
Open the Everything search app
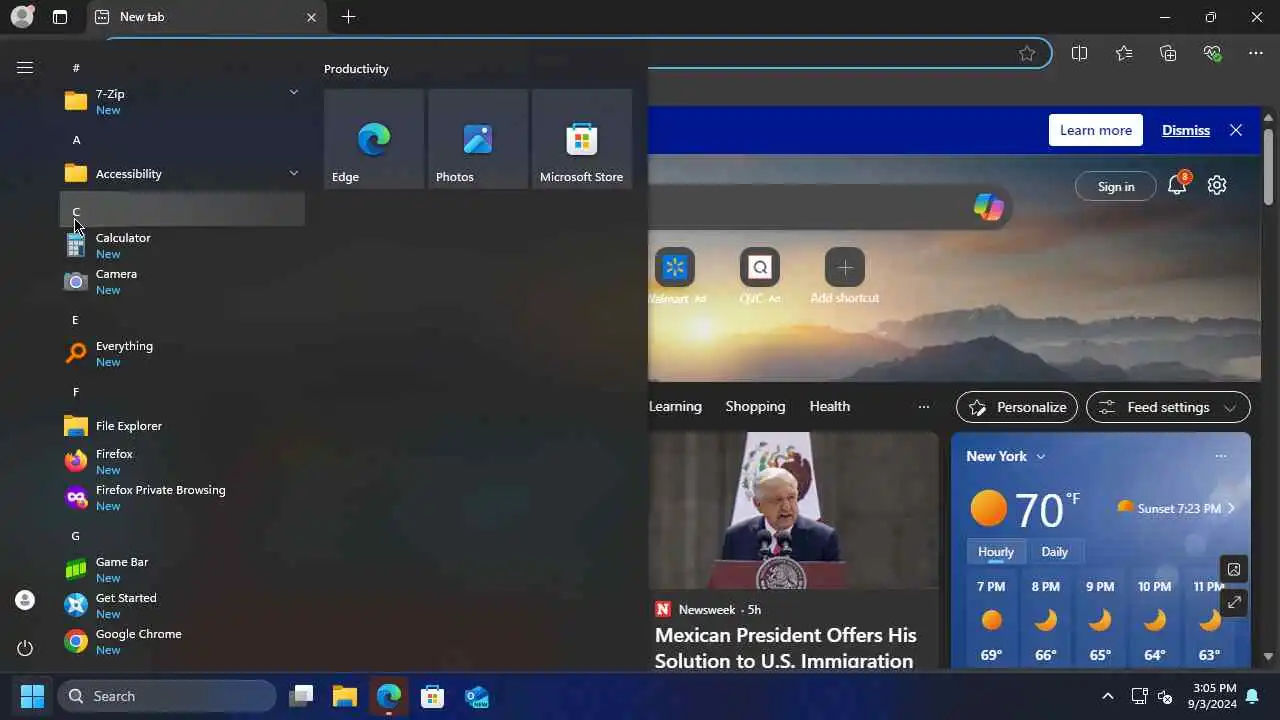click(182, 353)
